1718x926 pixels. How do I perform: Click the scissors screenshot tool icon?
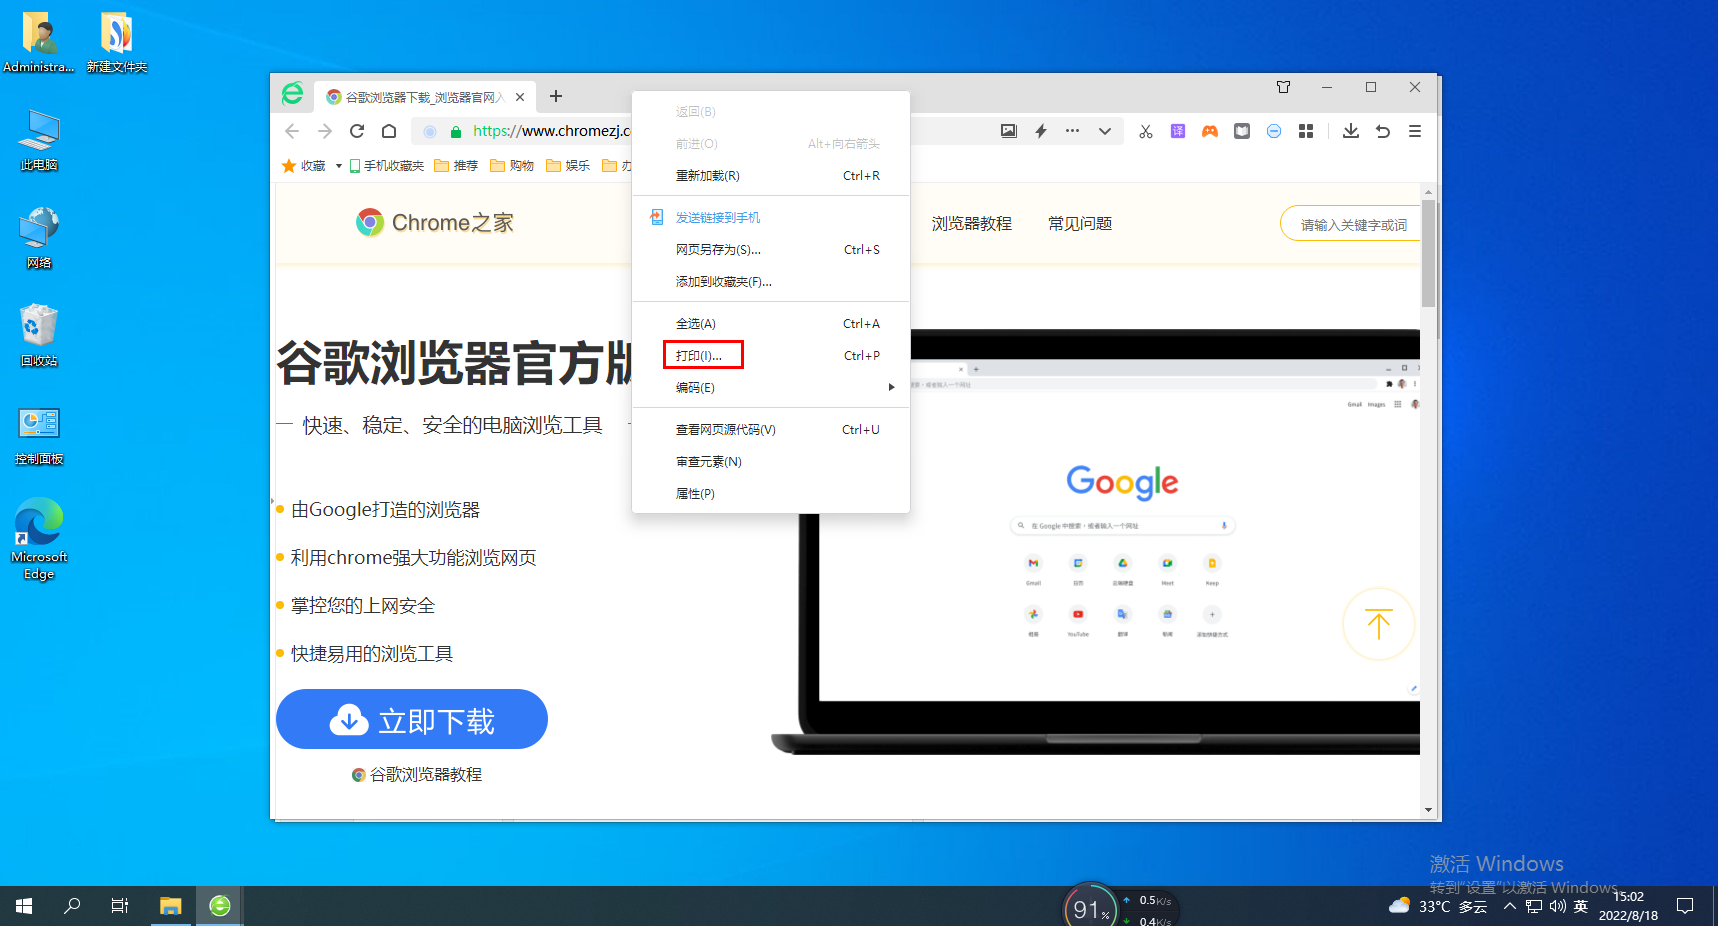pyautogui.click(x=1146, y=131)
